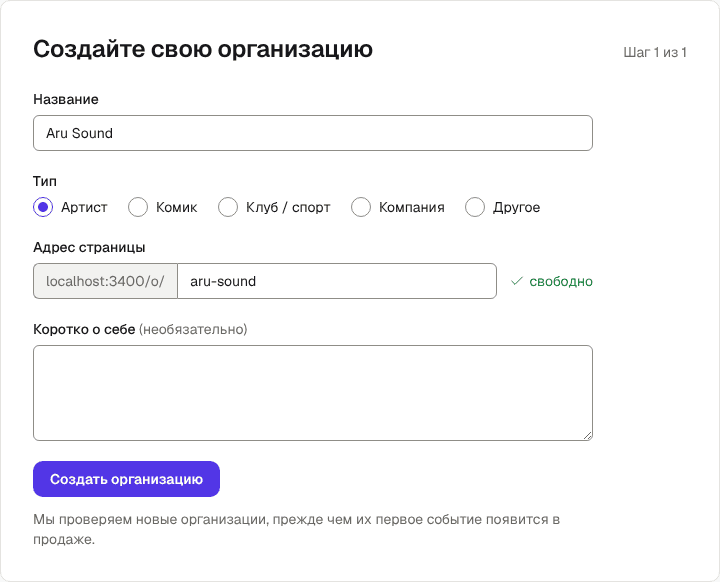Click the (необязательно) hint text
This screenshot has height=582, width=720.
[x=193, y=329]
